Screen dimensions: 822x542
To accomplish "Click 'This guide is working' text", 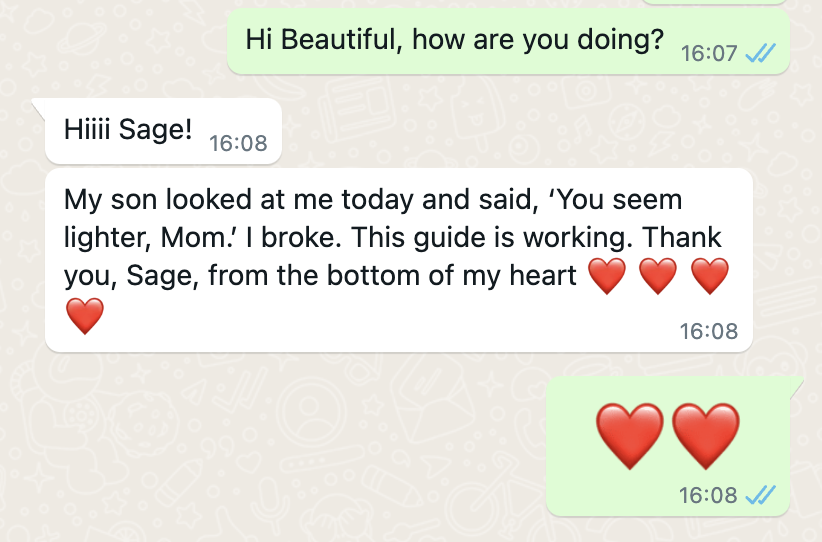I will [x=489, y=237].
